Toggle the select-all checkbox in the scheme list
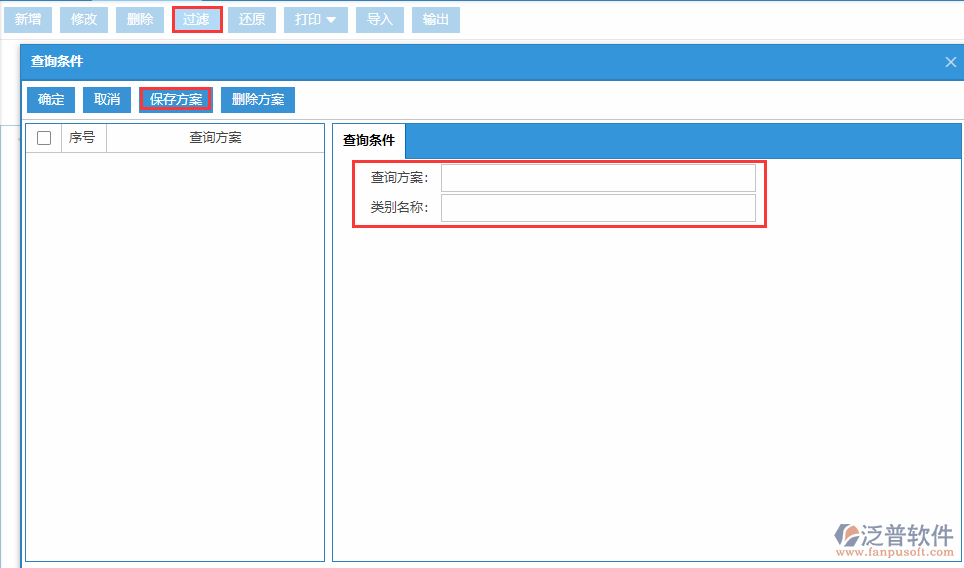 (44, 138)
